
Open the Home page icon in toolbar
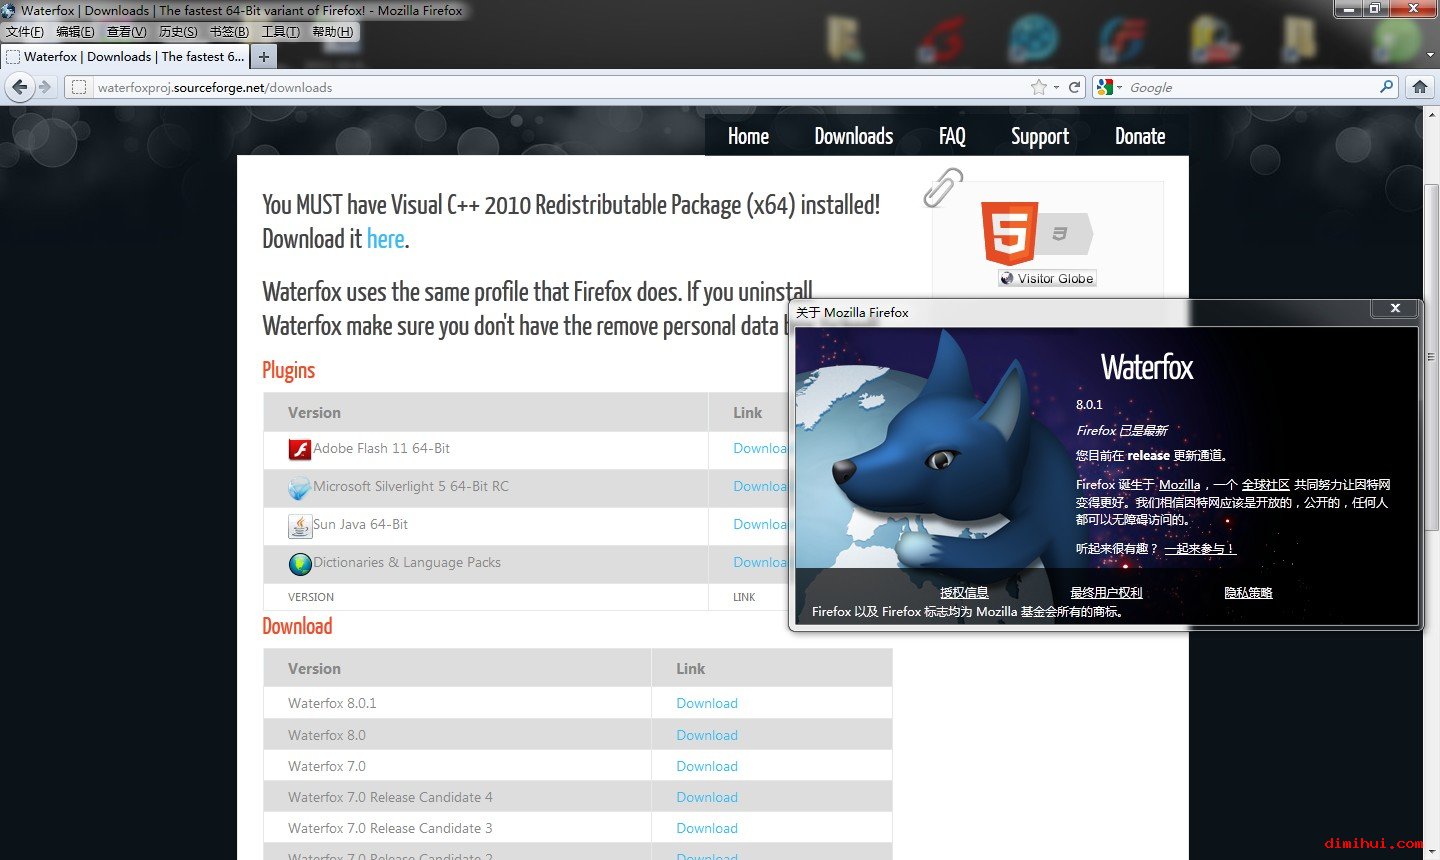click(1419, 87)
